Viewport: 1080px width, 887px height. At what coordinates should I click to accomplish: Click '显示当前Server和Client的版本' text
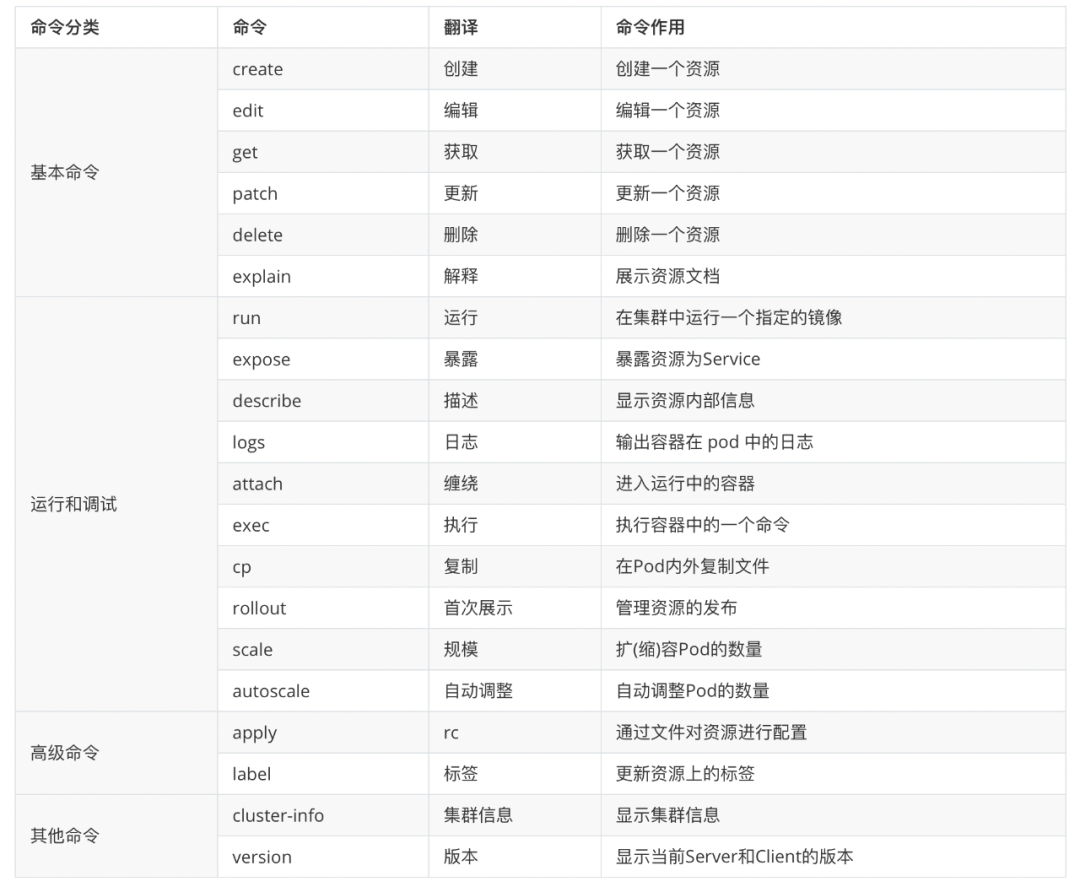point(734,857)
